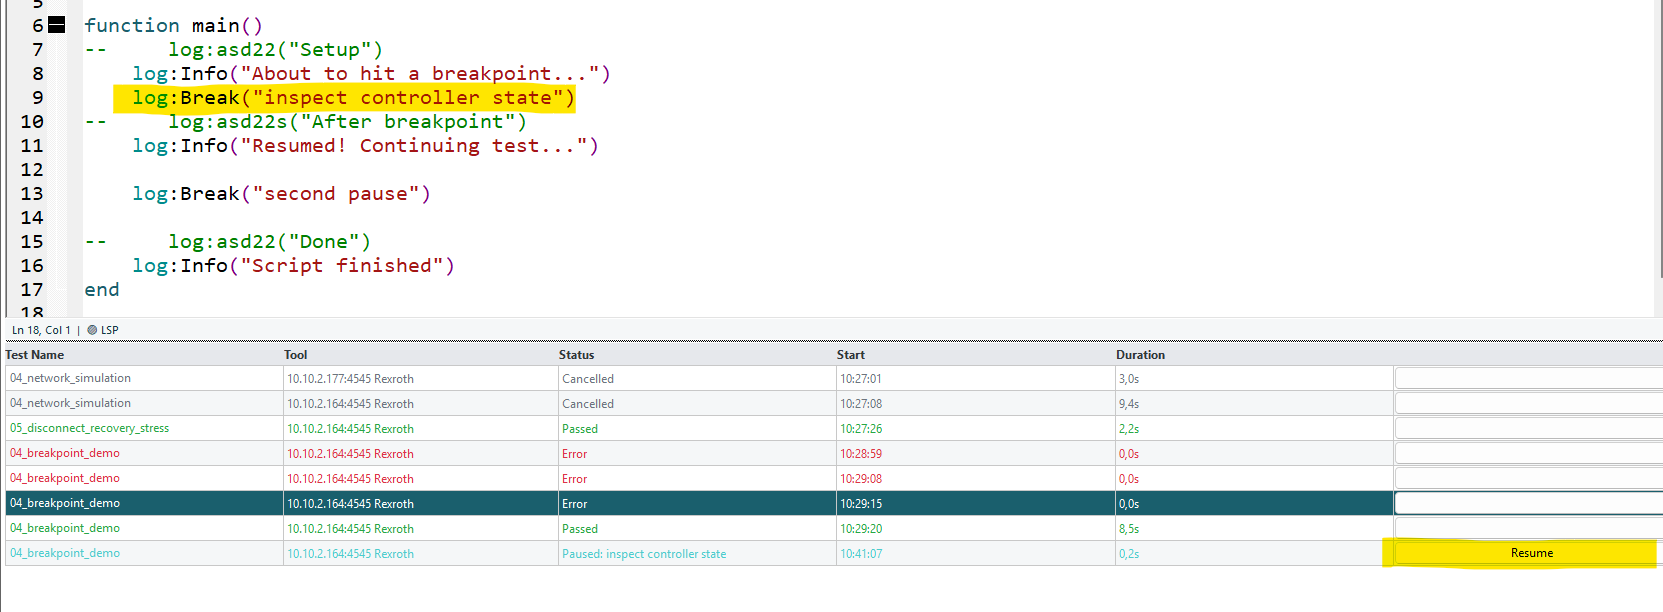Click the commented log:asd22s("After breakpoint") line
This screenshot has height=612, width=1663.
coord(305,121)
